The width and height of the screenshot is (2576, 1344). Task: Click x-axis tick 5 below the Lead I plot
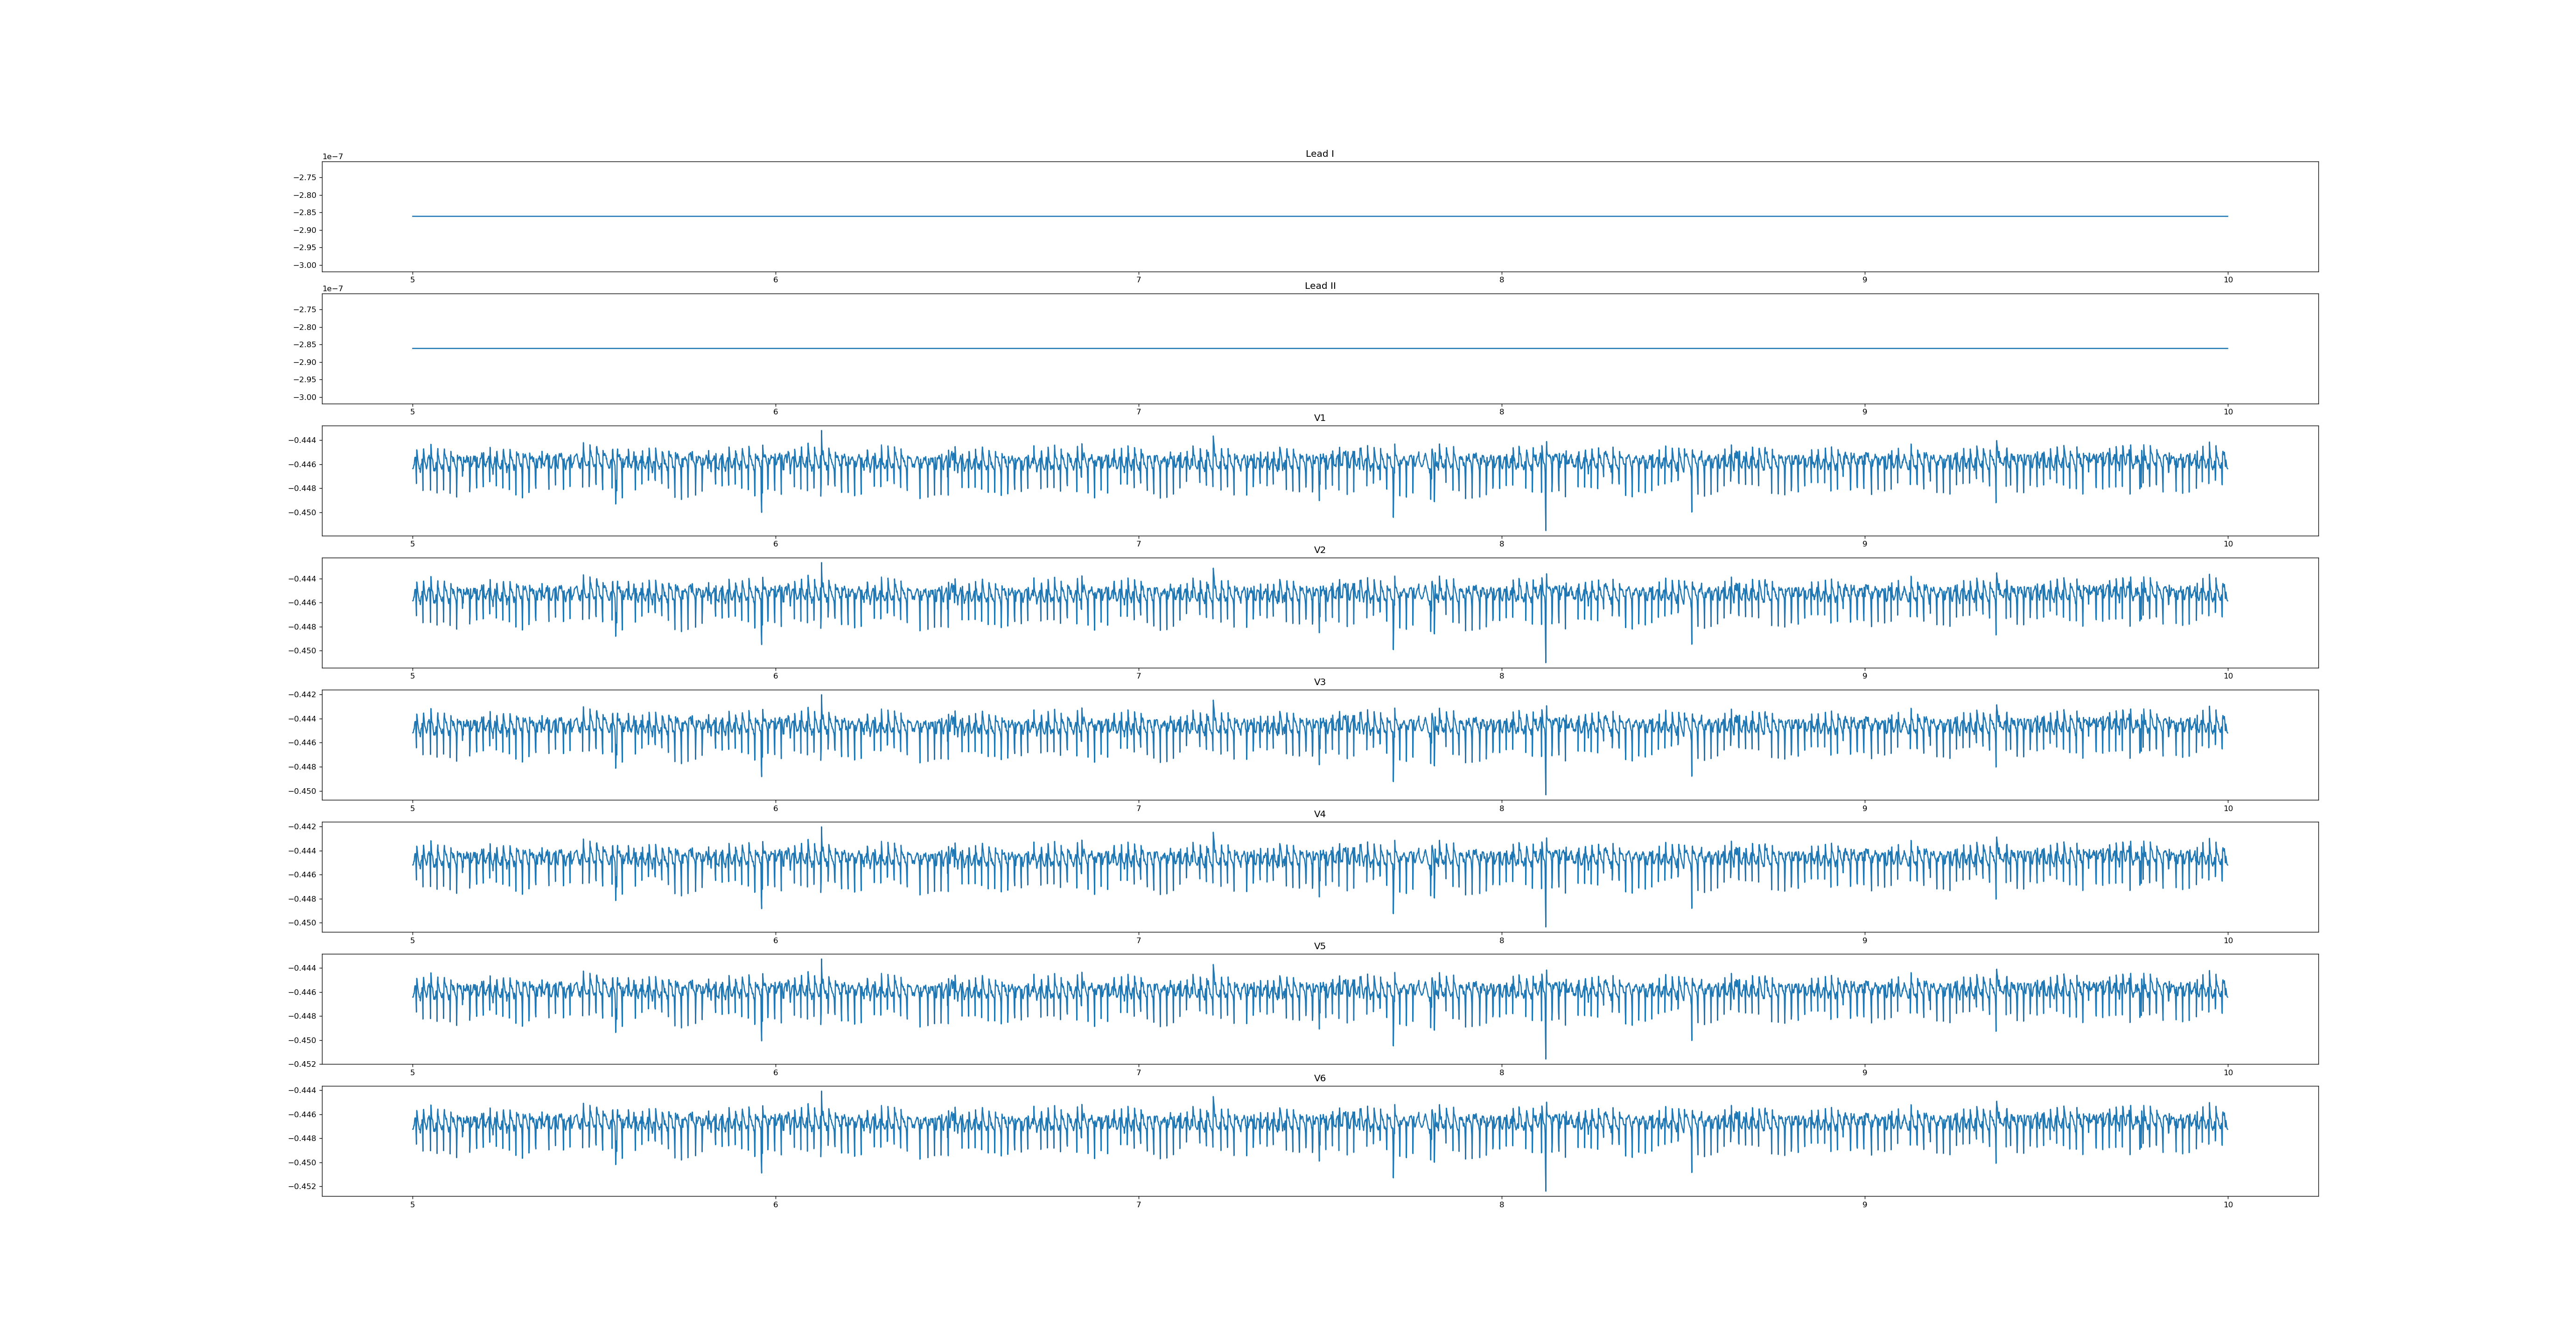tap(412, 280)
